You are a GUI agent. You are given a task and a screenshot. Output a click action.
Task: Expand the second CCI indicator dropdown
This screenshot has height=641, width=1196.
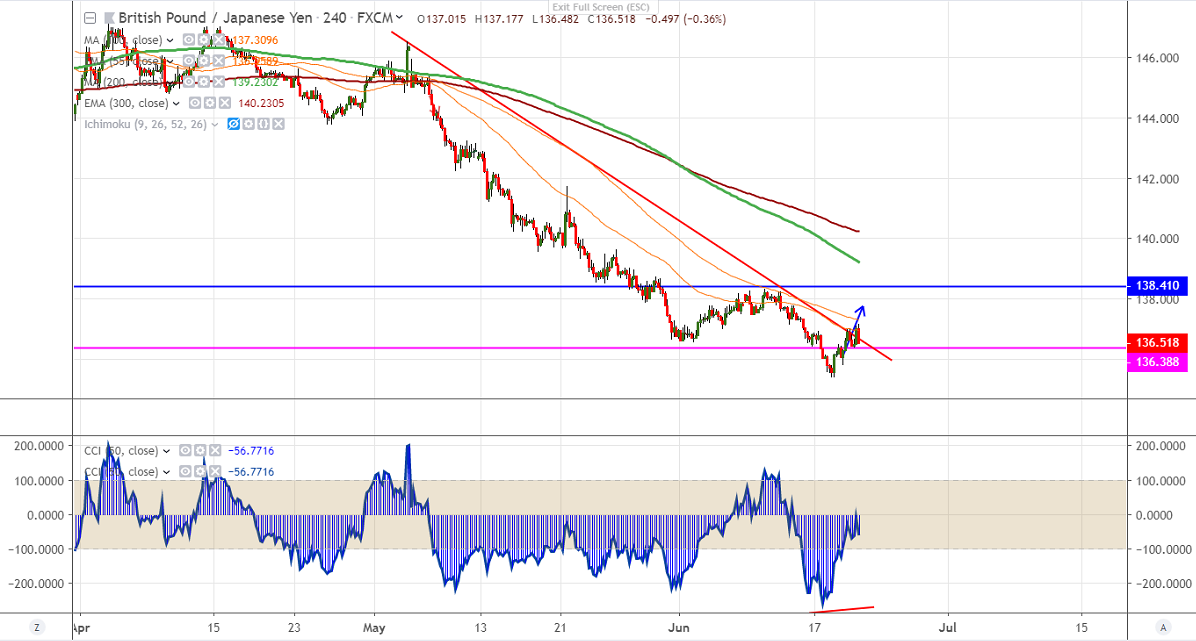point(166,472)
